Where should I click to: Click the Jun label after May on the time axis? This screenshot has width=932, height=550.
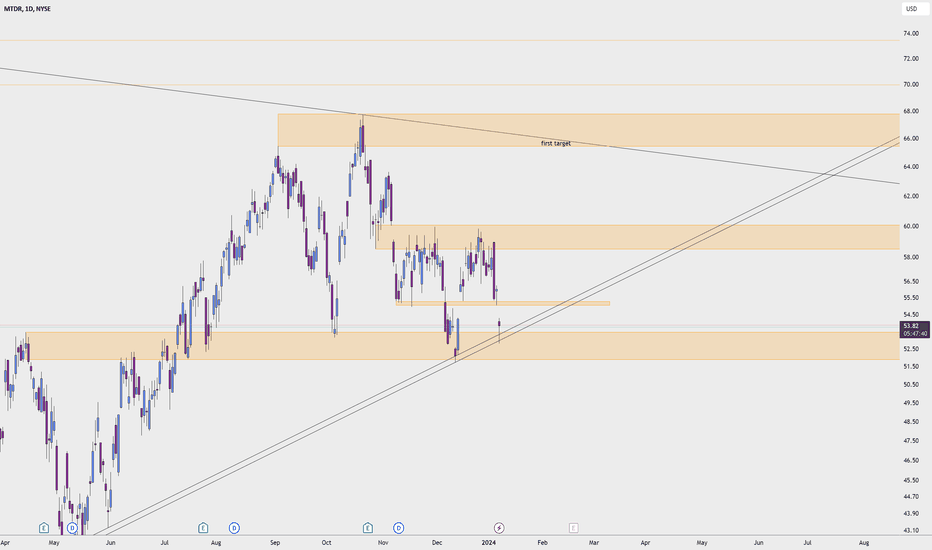(110, 543)
